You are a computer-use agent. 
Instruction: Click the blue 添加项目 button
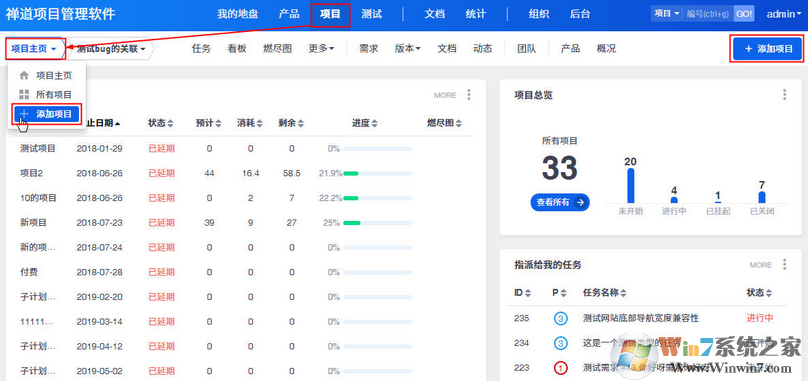coord(768,48)
